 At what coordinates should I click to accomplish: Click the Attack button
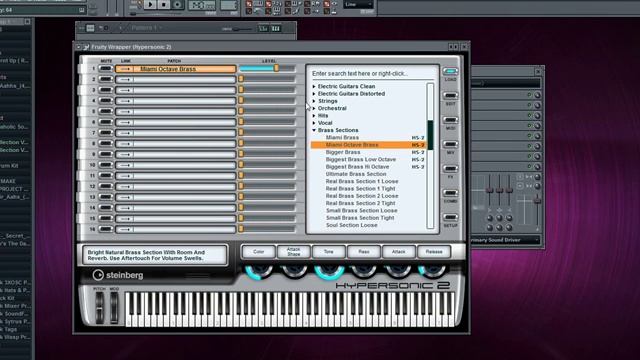coord(399,252)
